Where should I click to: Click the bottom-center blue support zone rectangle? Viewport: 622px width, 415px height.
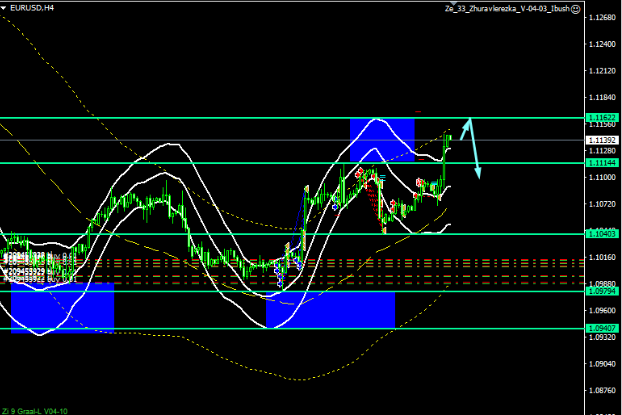pos(330,309)
